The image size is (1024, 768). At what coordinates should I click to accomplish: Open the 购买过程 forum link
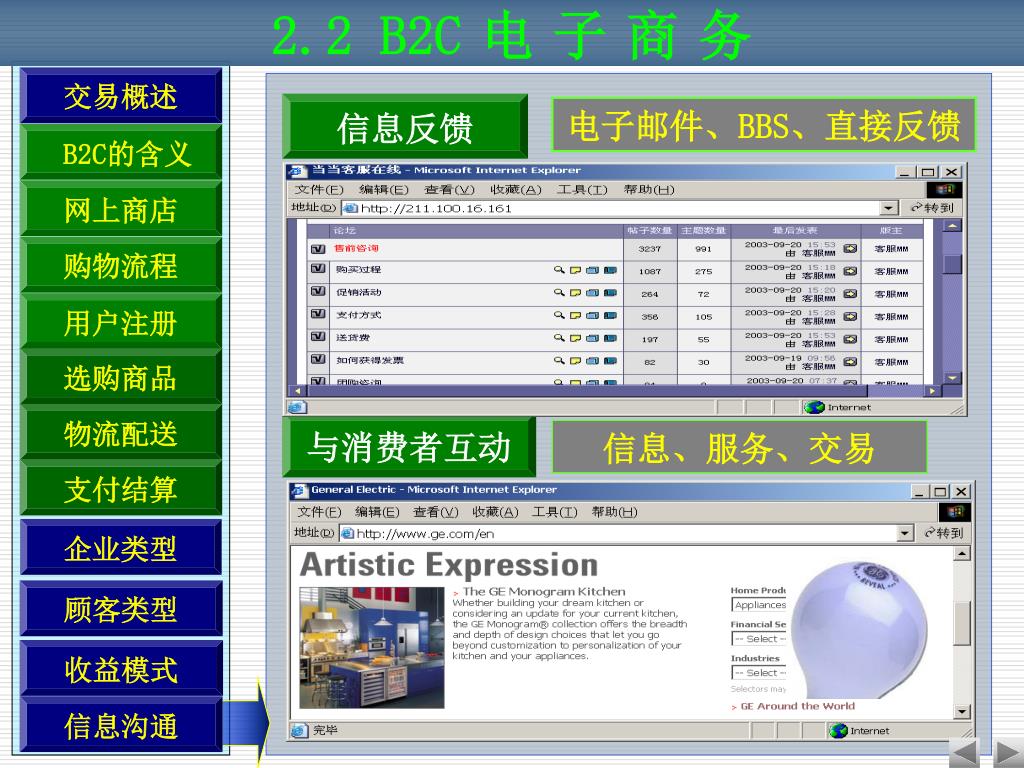coord(359,270)
